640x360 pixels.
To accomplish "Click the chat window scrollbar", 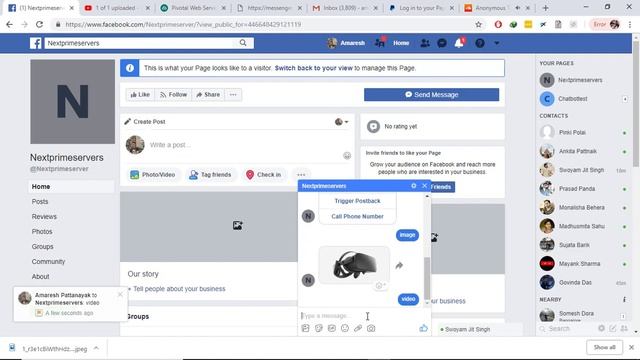I will pos(427,279).
